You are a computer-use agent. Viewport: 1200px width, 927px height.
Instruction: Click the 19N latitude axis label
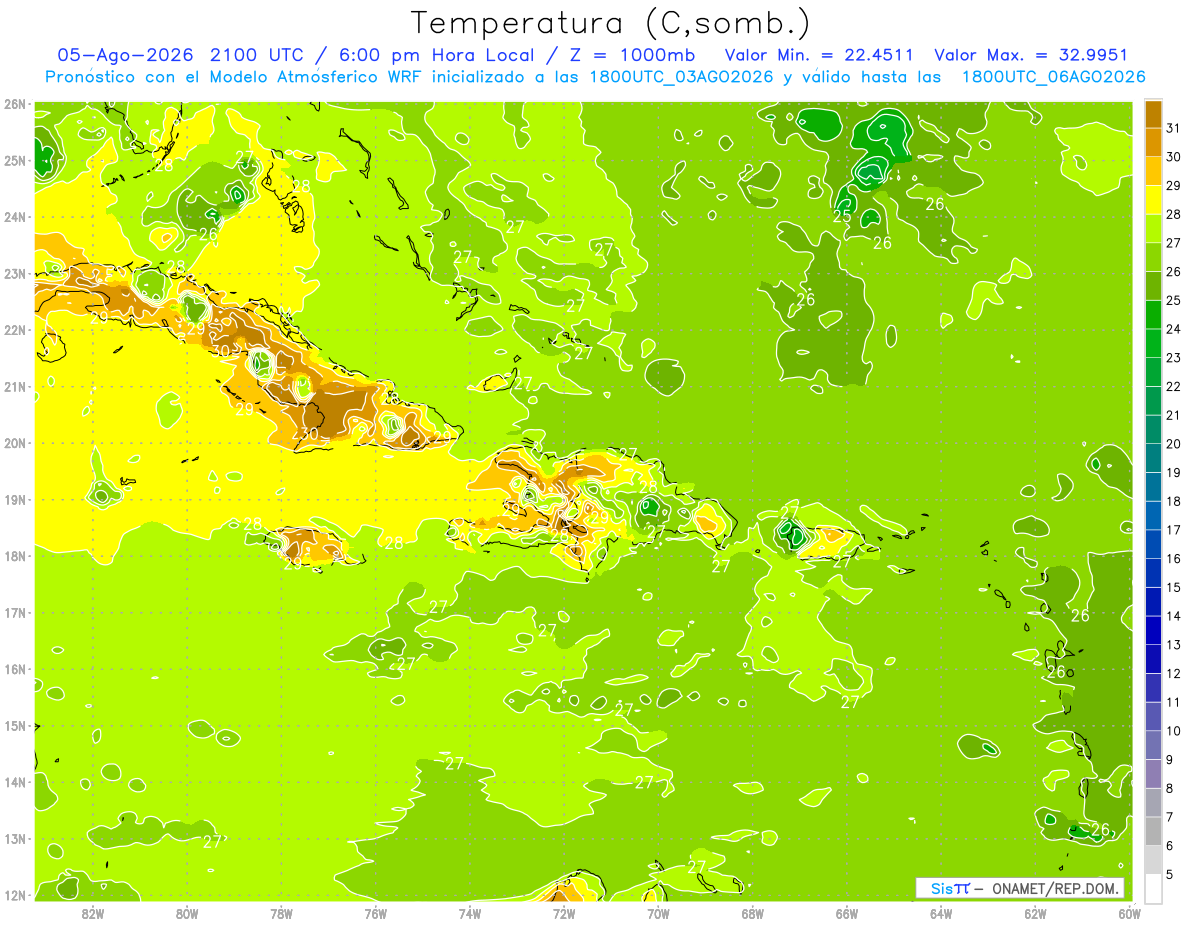[16, 499]
